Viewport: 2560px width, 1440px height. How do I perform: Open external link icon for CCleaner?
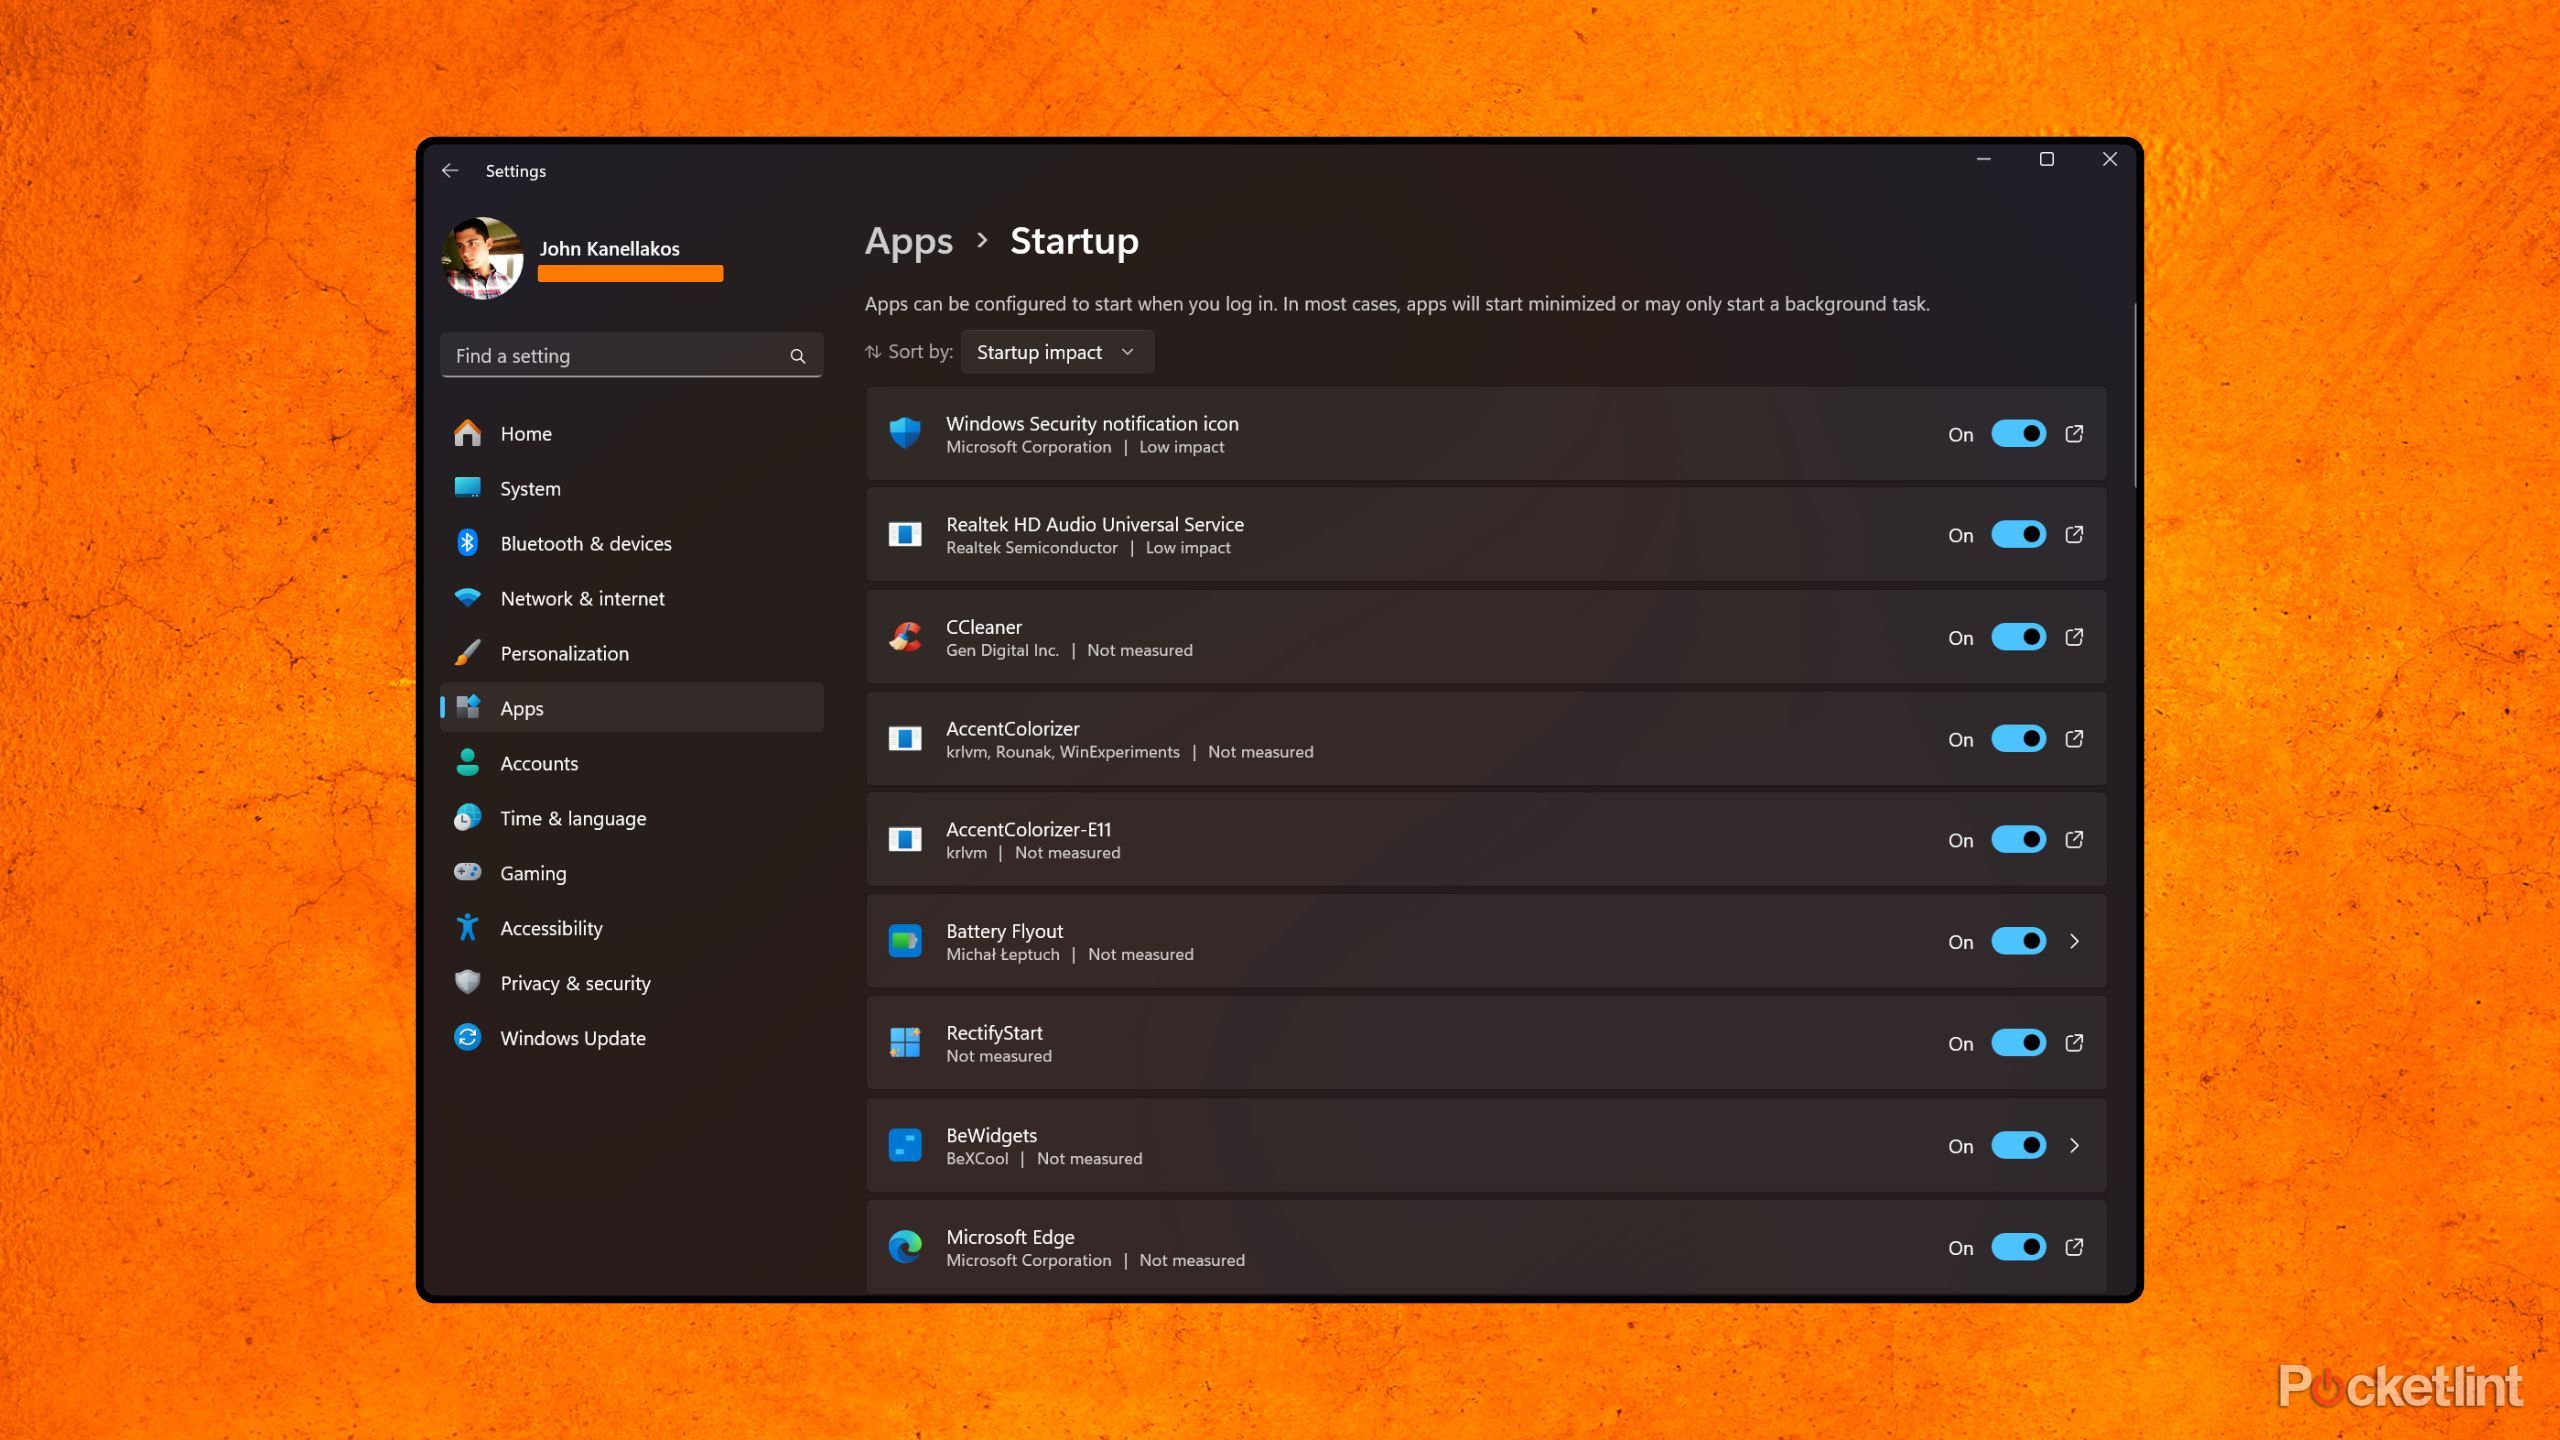(2074, 637)
